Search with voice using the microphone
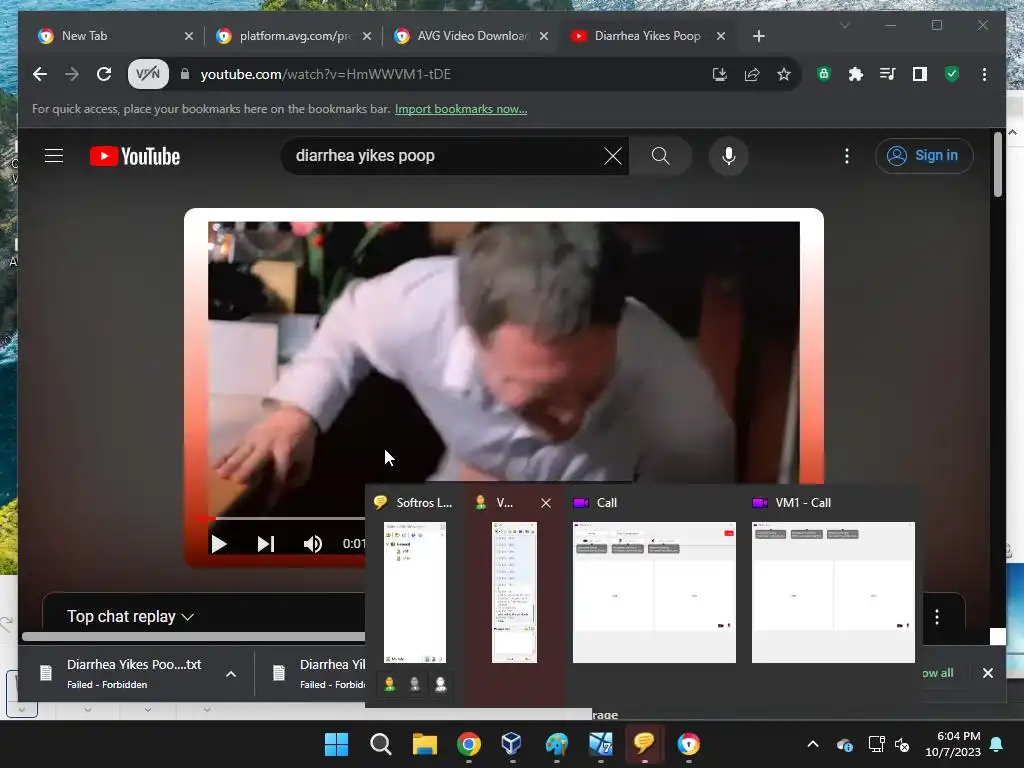The width and height of the screenshot is (1024, 768). click(729, 156)
